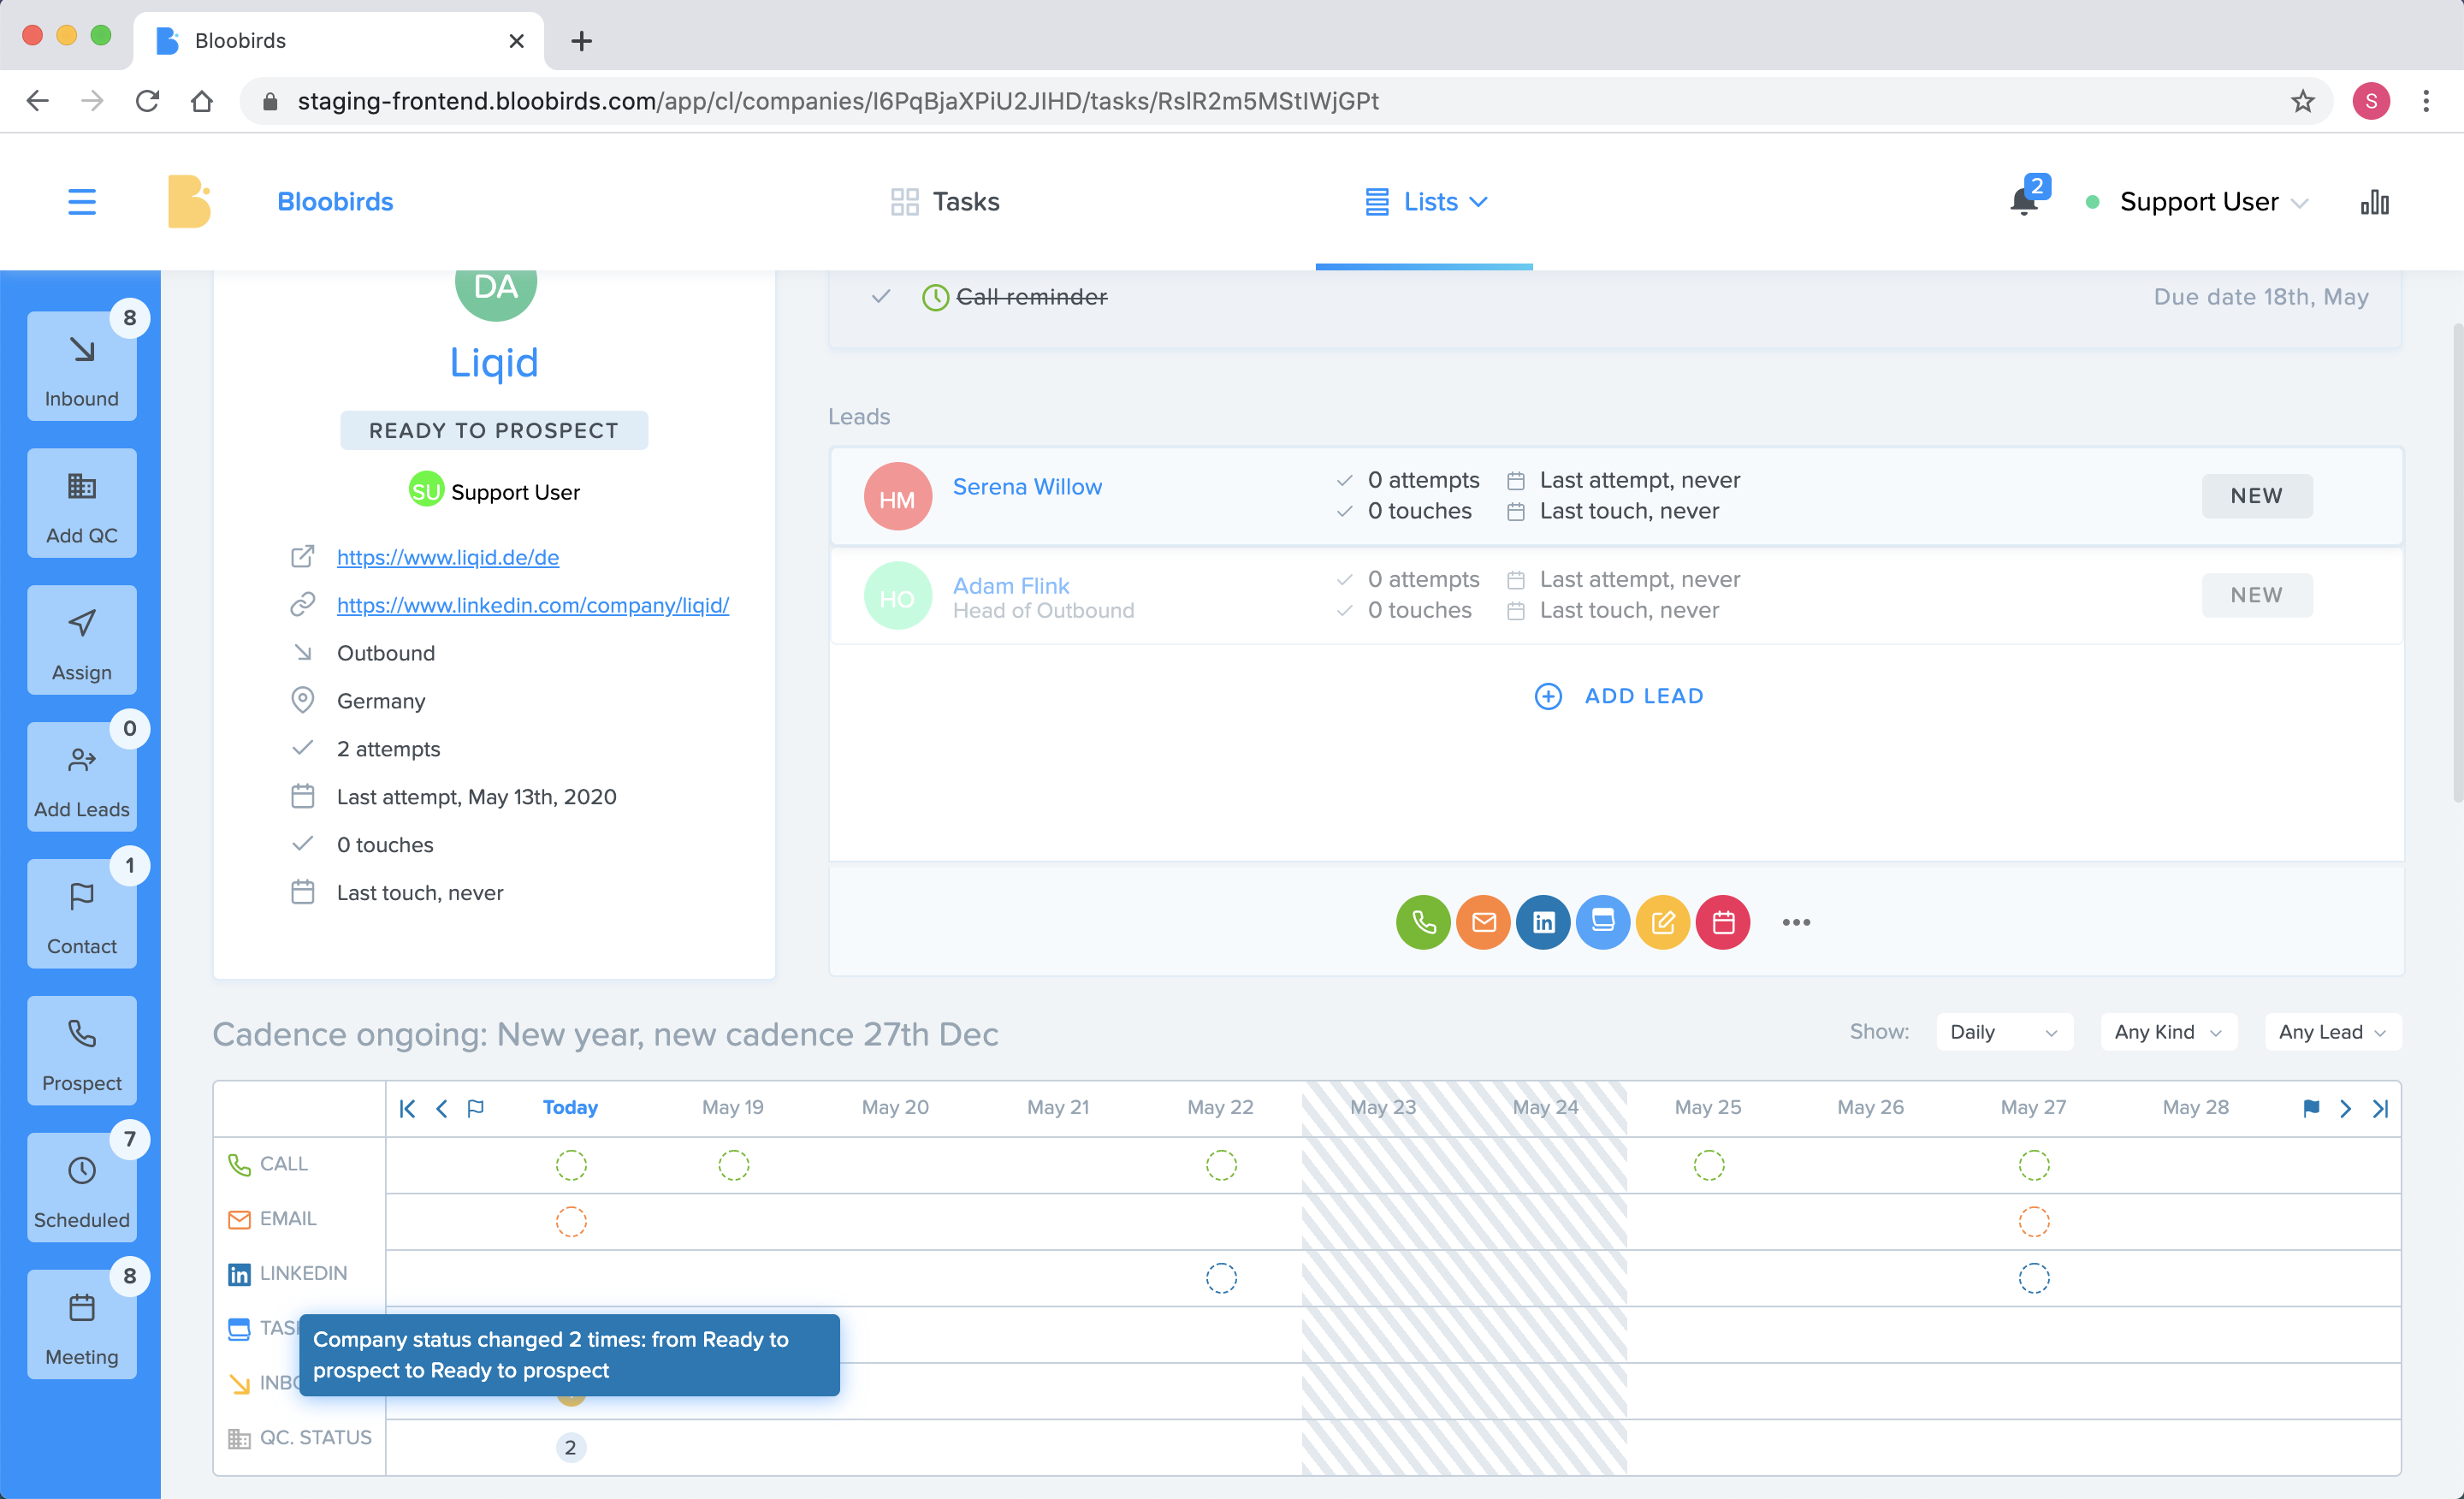Click the blue task action button
Screen dimensions: 2464x1499
(1603, 922)
